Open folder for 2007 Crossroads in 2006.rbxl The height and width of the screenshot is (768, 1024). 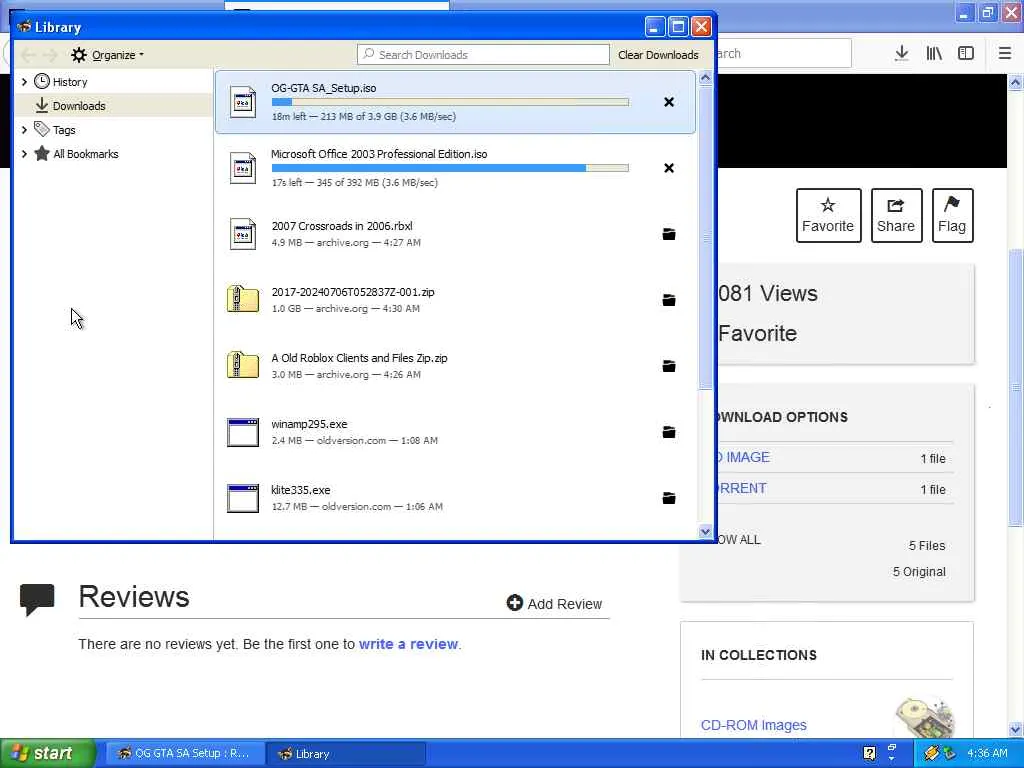click(x=669, y=234)
